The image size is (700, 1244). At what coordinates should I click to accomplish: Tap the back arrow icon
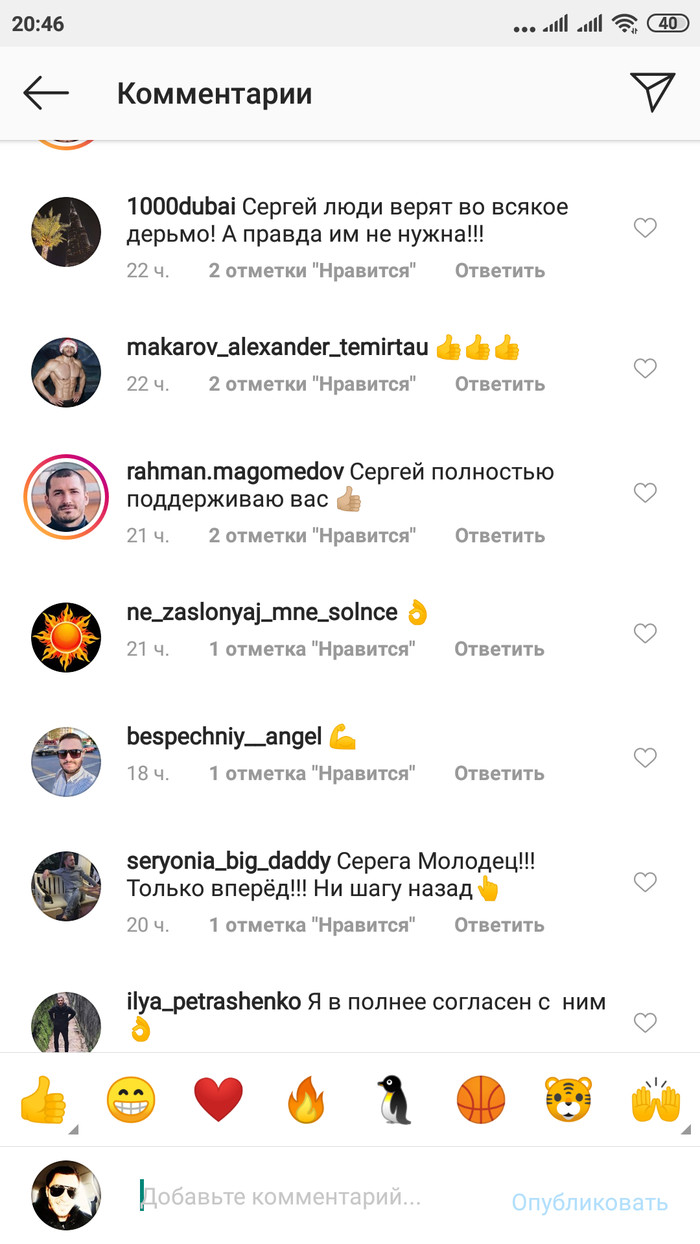(46, 93)
